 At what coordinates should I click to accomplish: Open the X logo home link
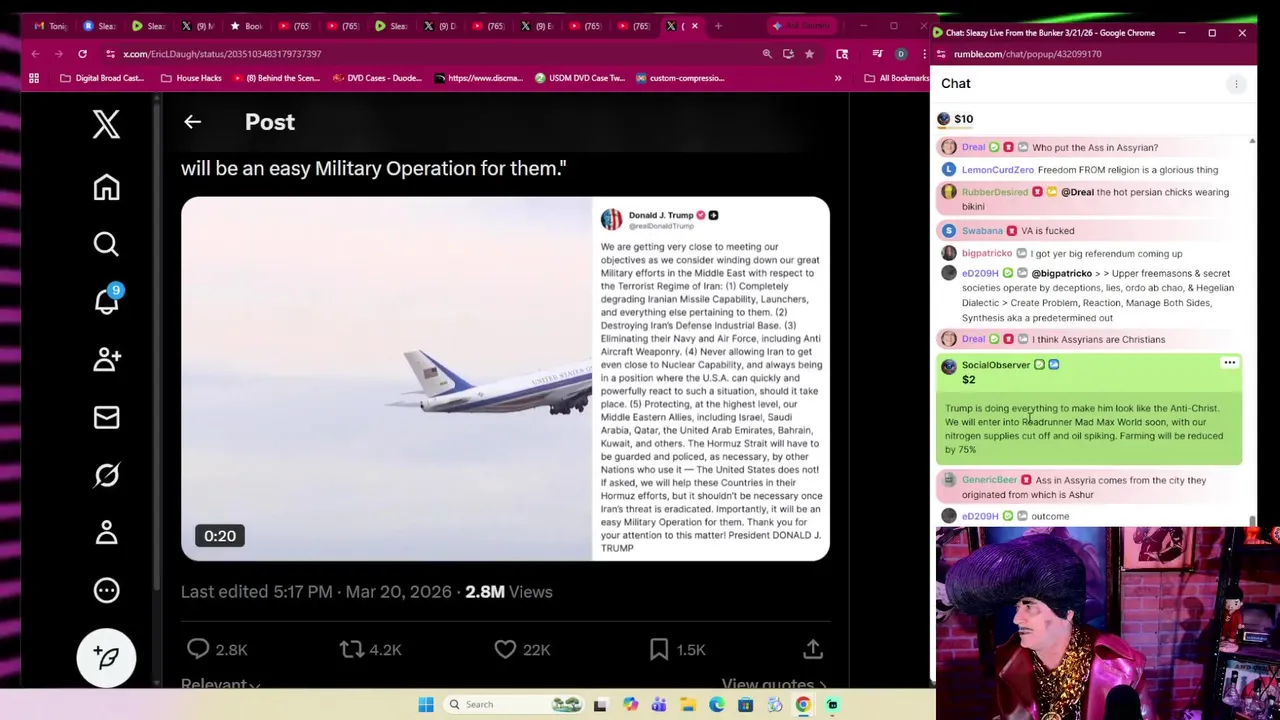[x=106, y=124]
